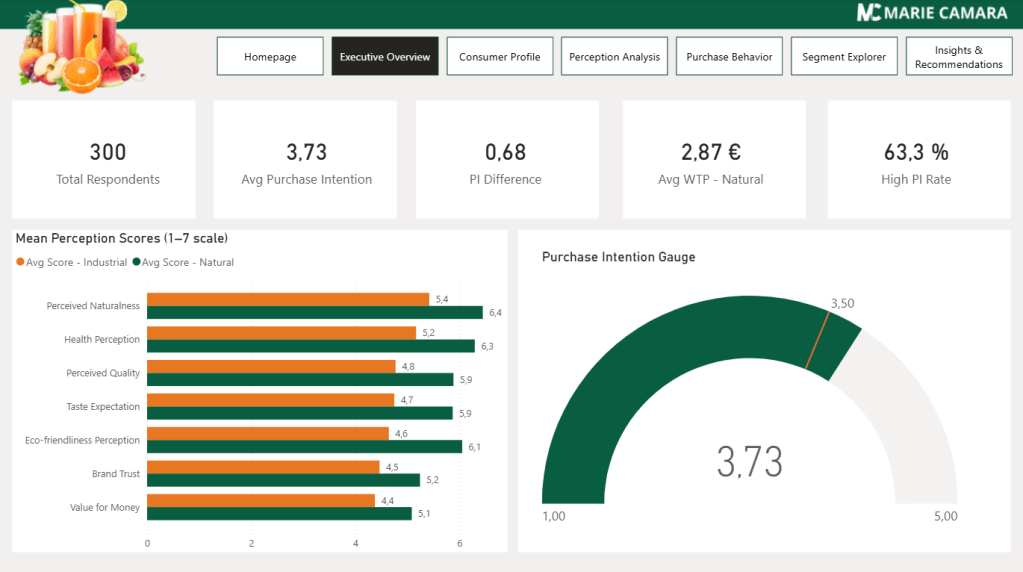Click green Avg Score - Natural legend marker
Image resolution: width=1023 pixels, height=572 pixels.
click(137, 263)
